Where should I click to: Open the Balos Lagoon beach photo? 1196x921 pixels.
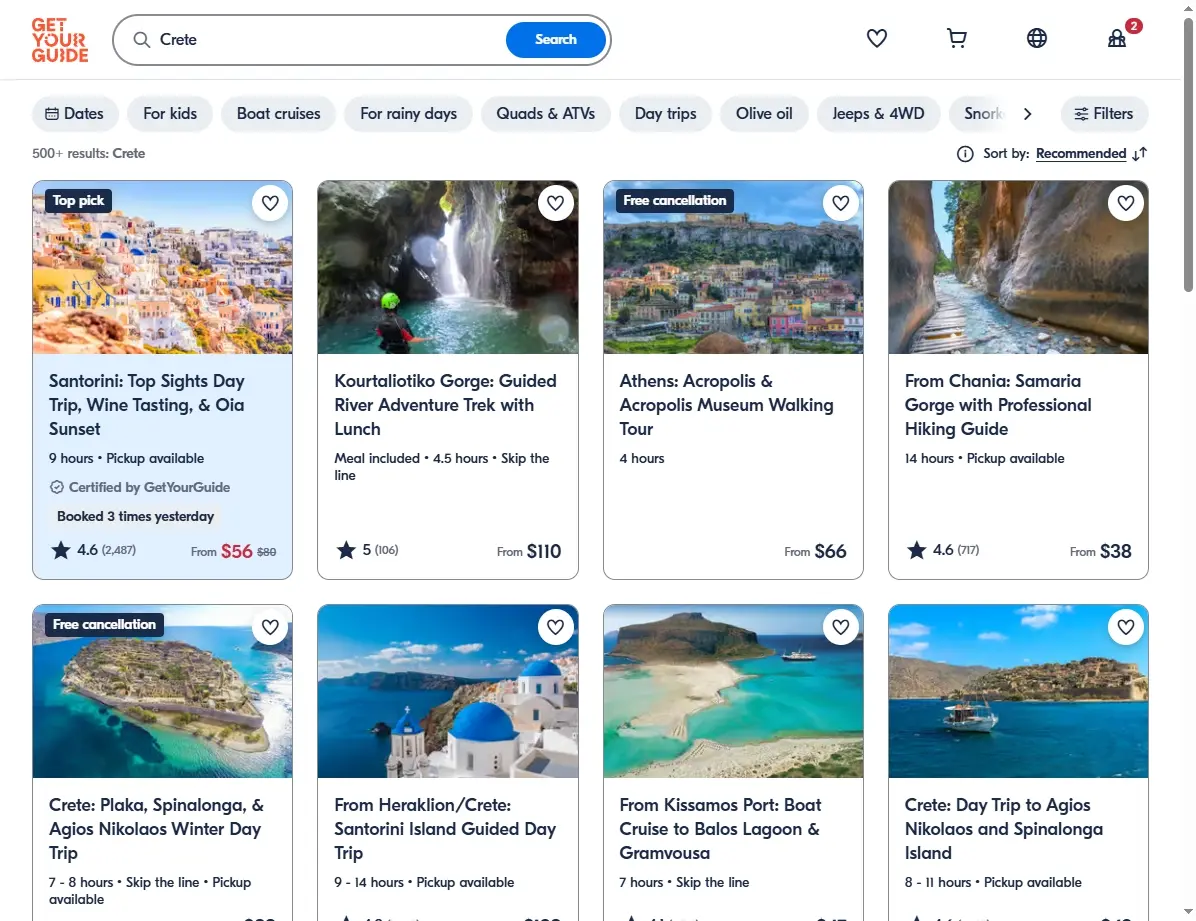[x=733, y=691]
